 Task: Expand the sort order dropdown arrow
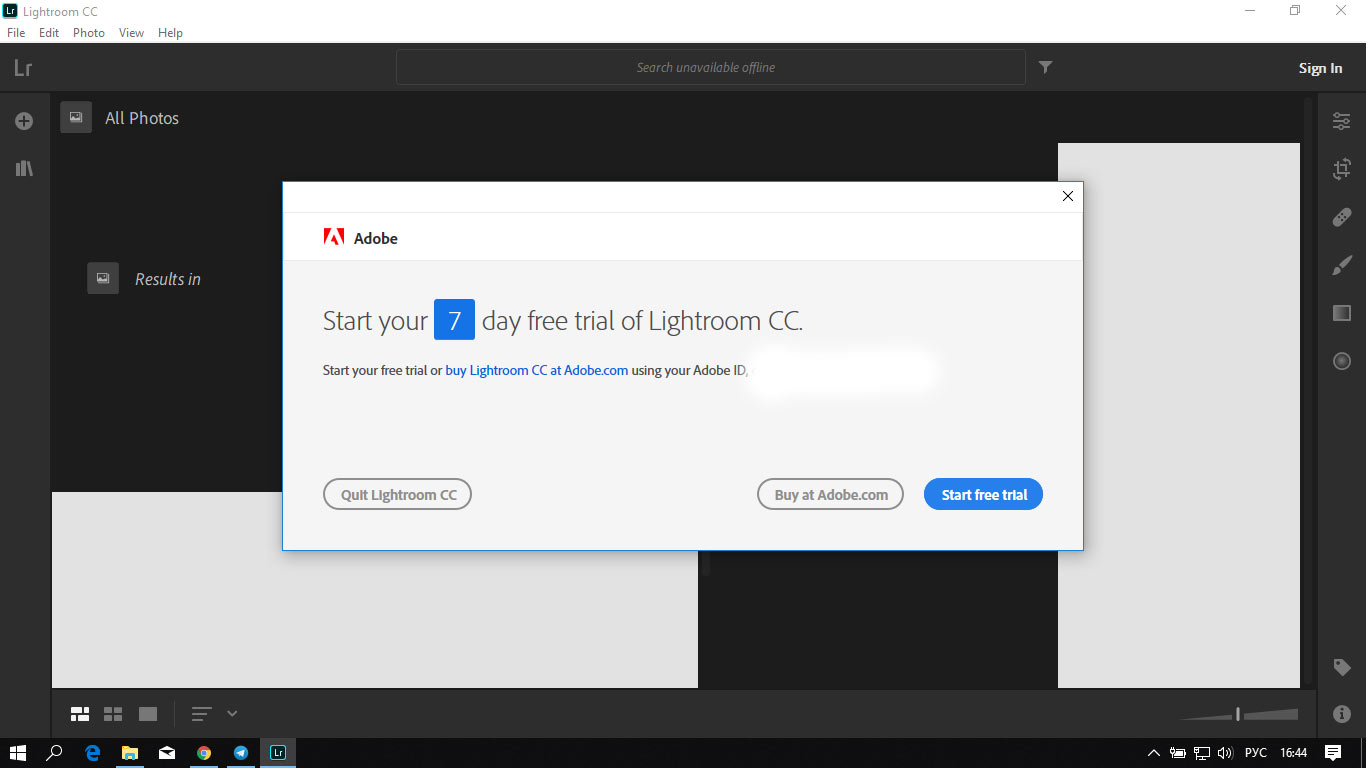[232, 714]
